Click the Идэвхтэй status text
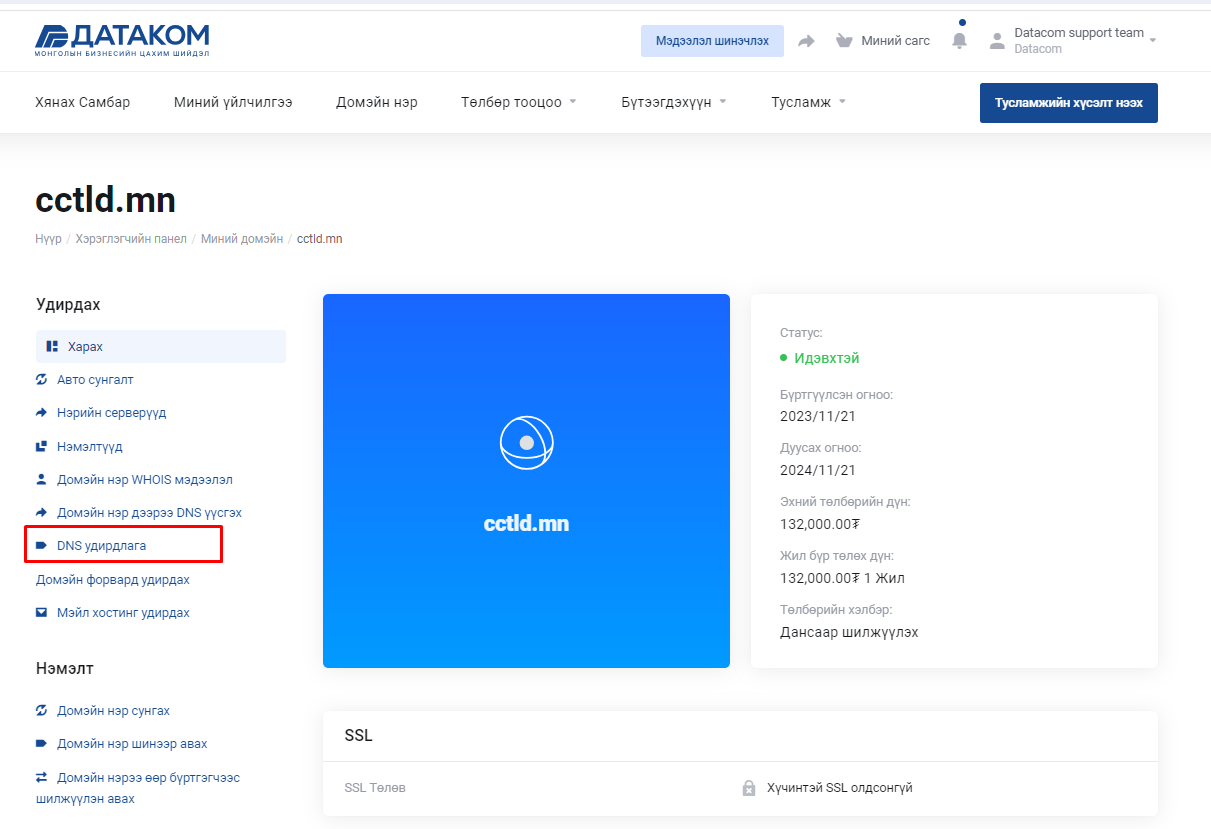The image size is (1211, 829). (x=827, y=358)
